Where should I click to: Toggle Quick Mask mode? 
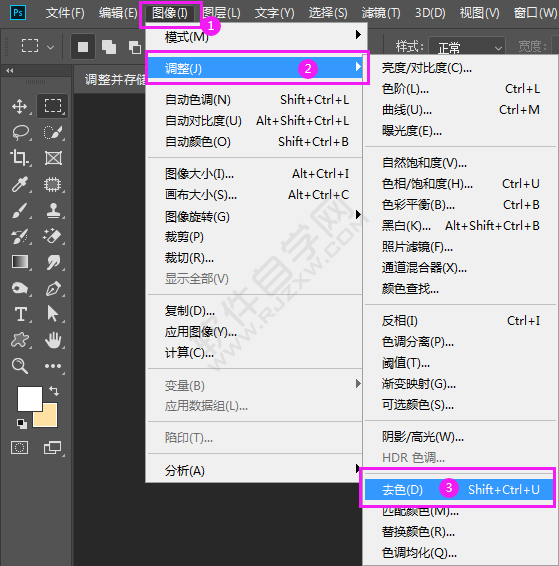coord(19,448)
